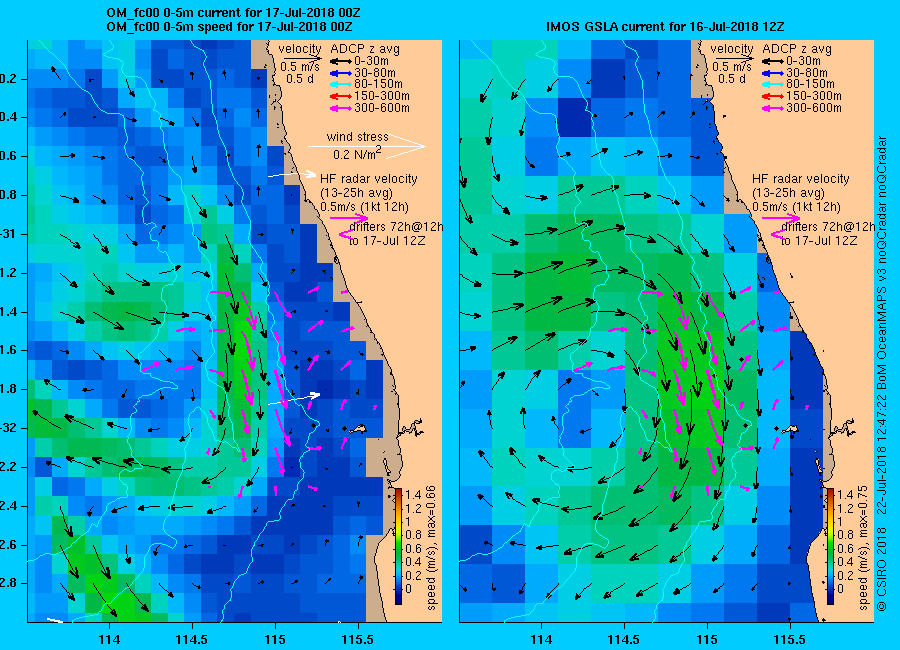
Task: Click longitude label 114.5 under OM_fc00 map
Action: (x=192, y=639)
